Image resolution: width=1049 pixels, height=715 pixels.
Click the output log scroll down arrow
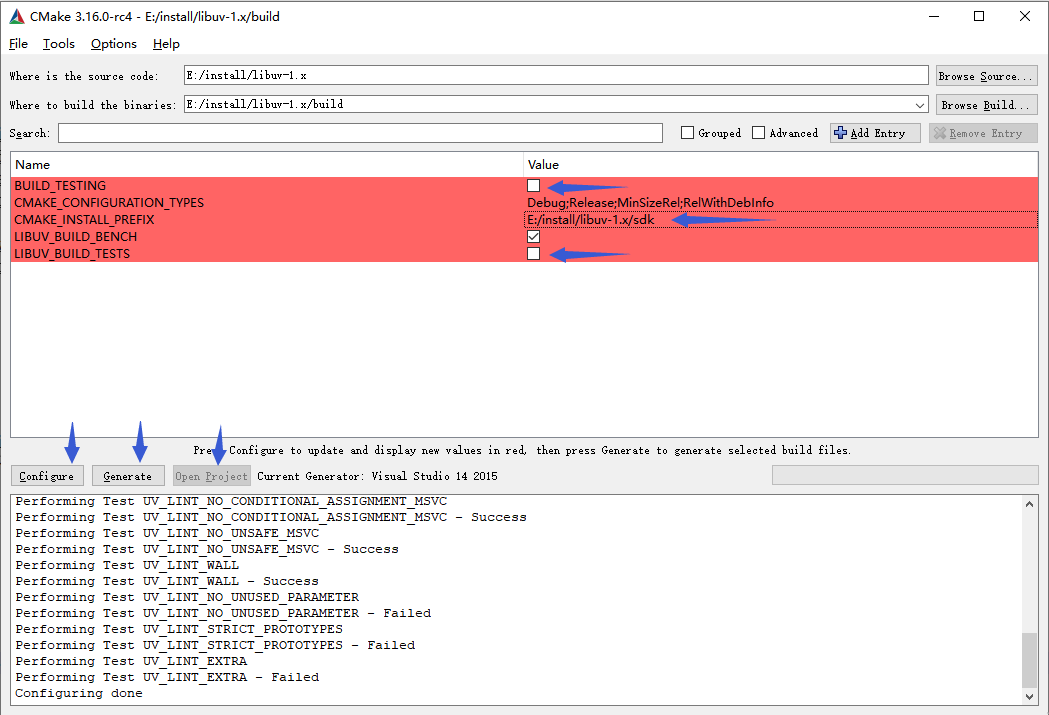[1030, 696]
